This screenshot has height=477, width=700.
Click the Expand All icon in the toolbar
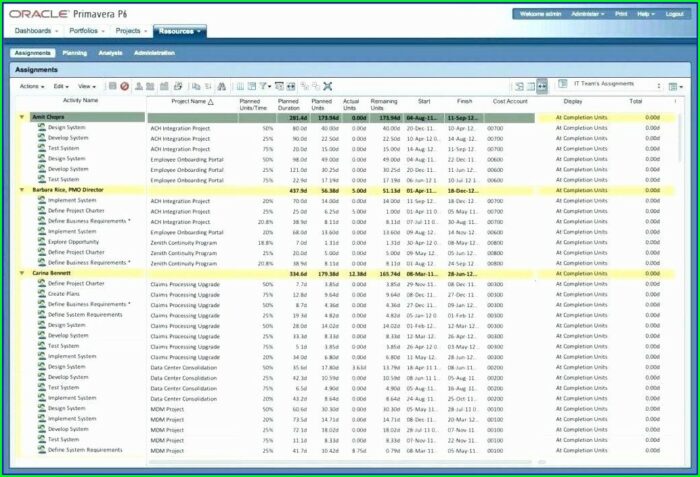coord(305,86)
